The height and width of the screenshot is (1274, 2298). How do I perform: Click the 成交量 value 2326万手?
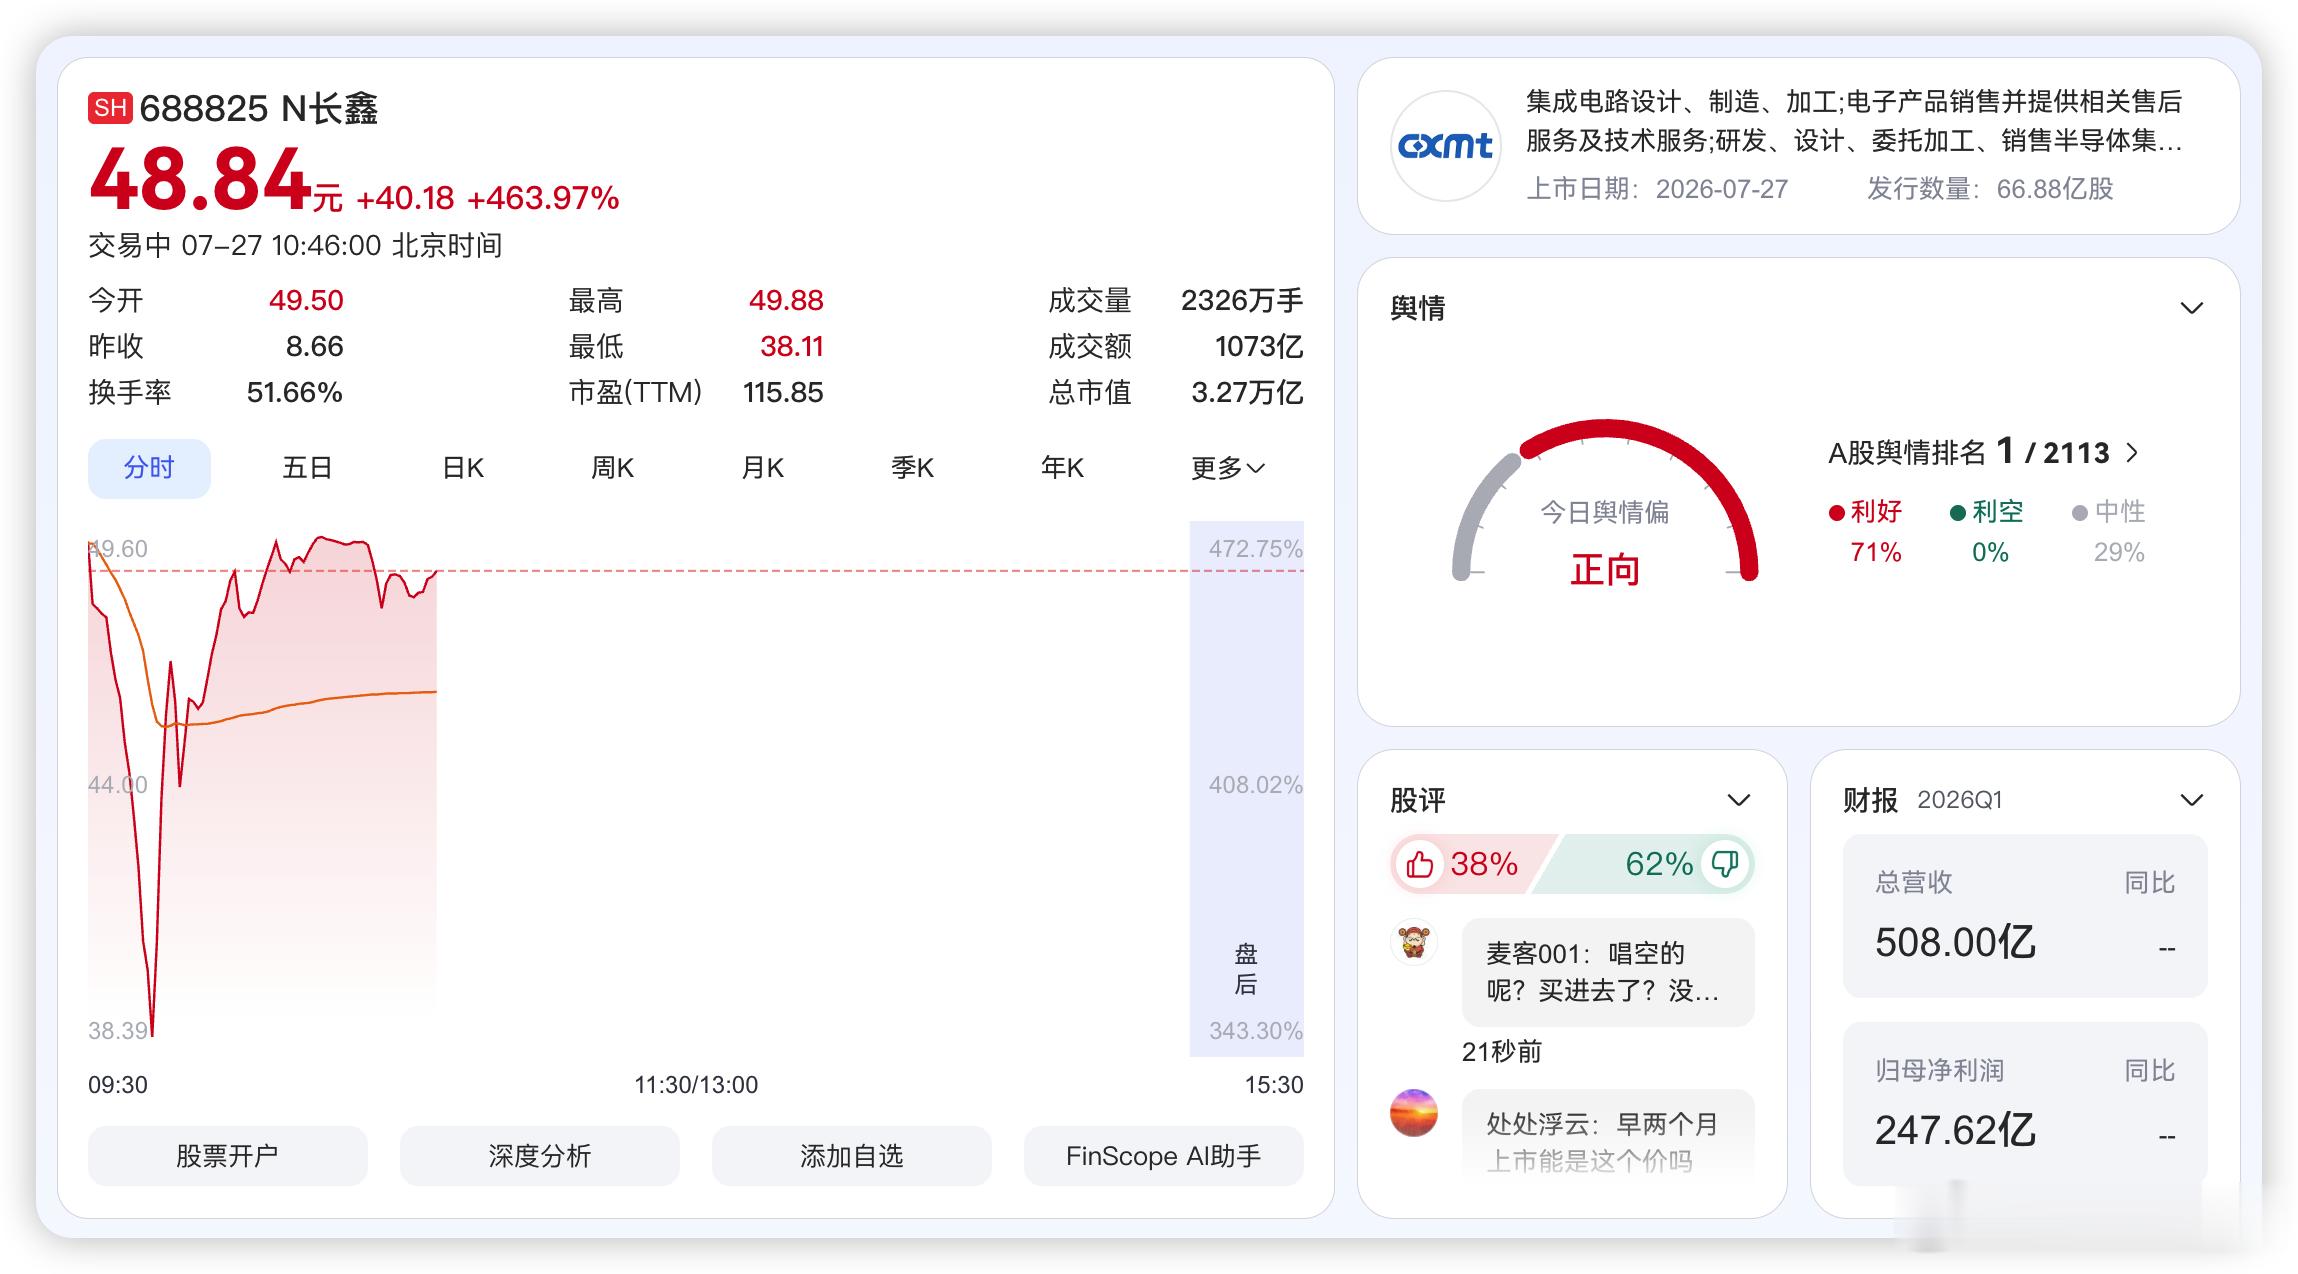(1242, 300)
